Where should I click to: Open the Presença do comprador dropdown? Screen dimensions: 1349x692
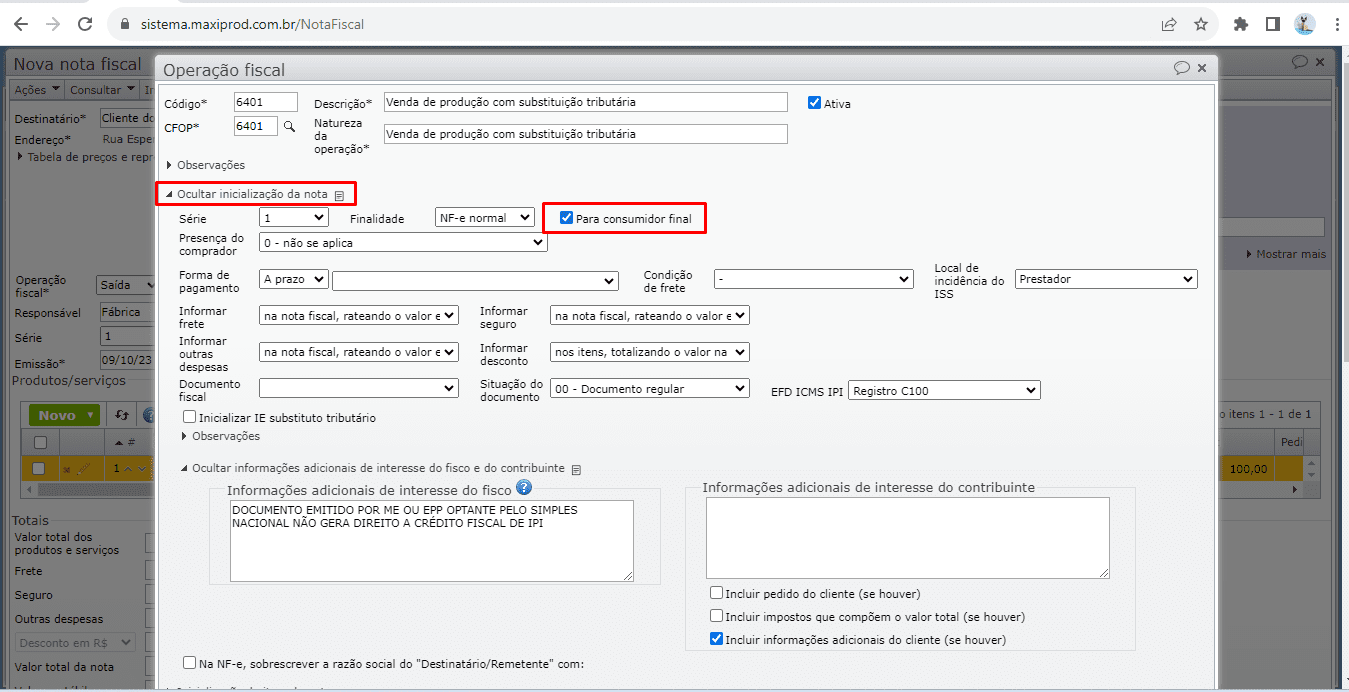(x=403, y=242)
